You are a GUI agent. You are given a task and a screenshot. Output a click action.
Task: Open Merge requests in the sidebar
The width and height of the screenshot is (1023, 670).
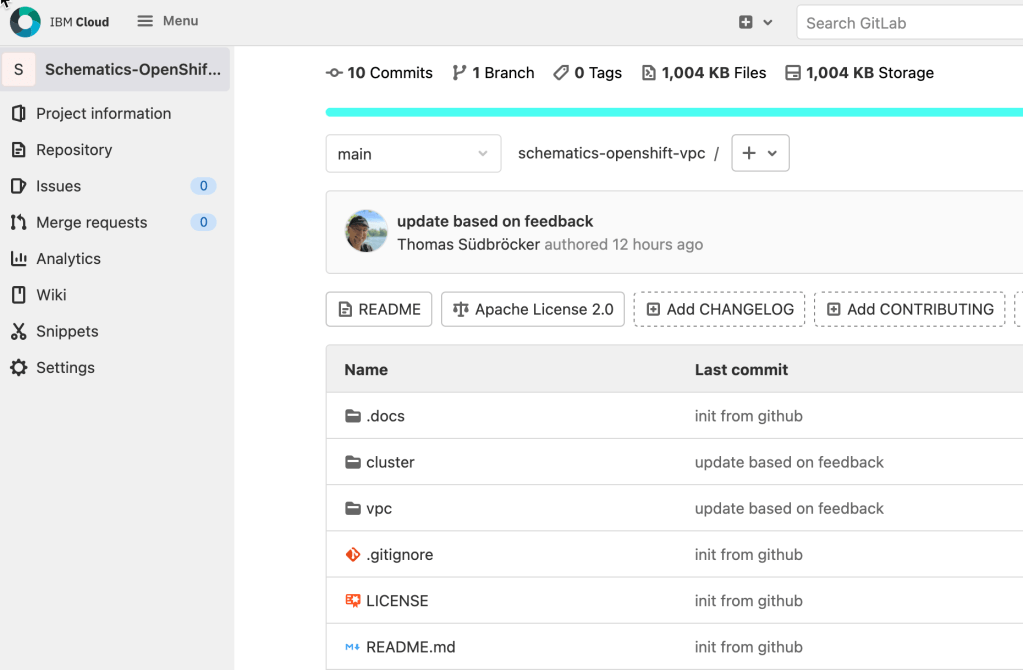tap(91, 223)
